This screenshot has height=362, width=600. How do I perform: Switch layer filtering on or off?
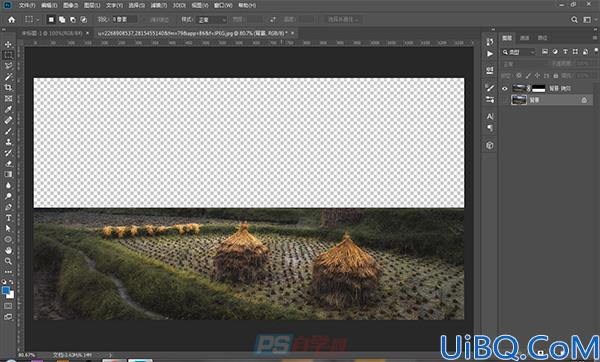[x=597, y=50]
